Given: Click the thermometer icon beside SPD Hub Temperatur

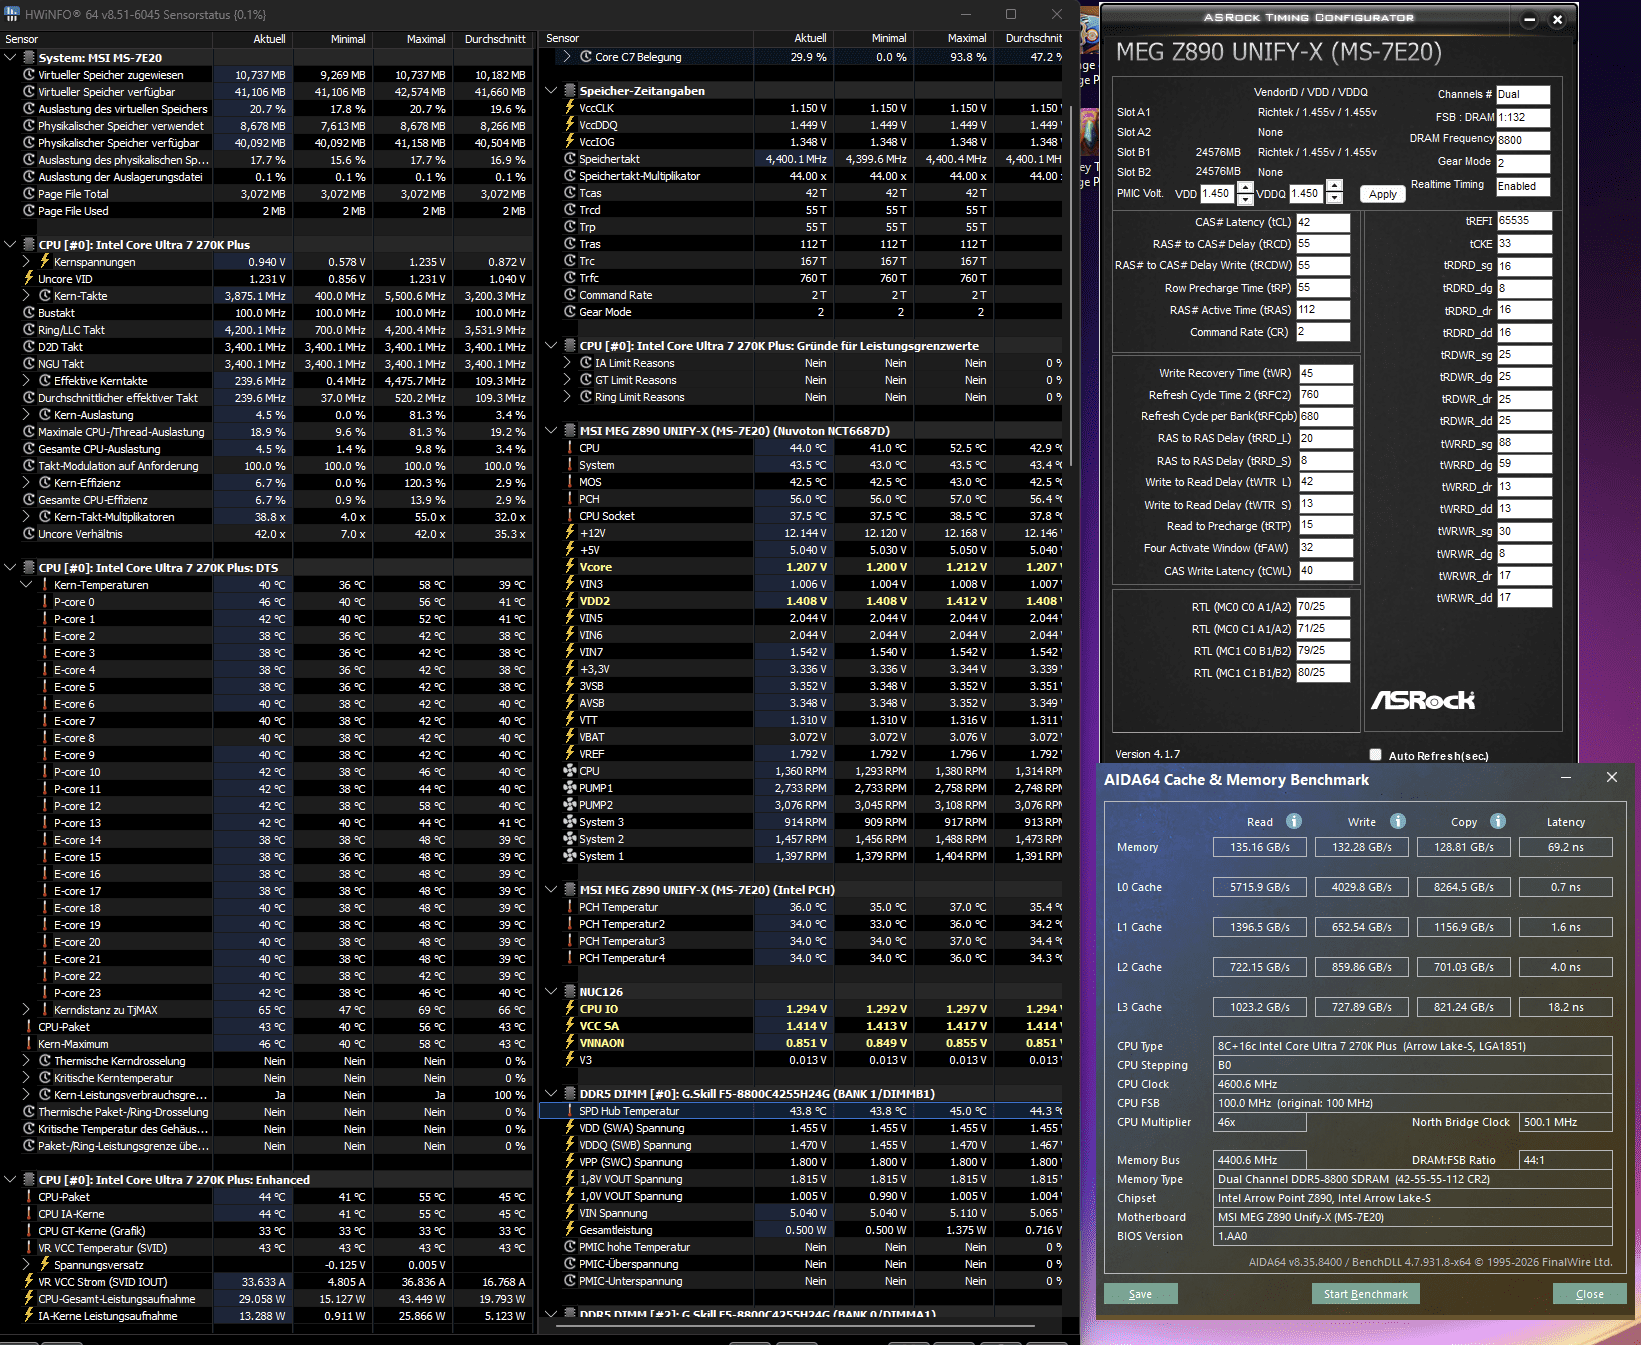Looking at the screenshot, I should [570, 1111].
